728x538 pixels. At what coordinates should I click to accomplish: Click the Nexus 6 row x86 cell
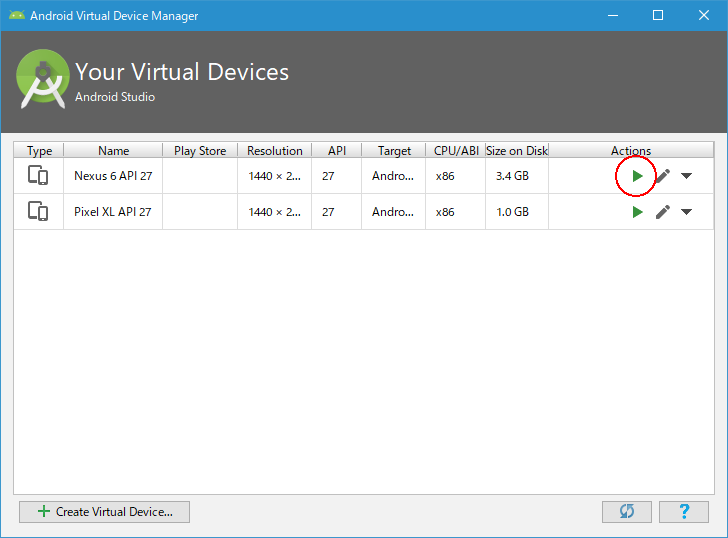point(455,176)
